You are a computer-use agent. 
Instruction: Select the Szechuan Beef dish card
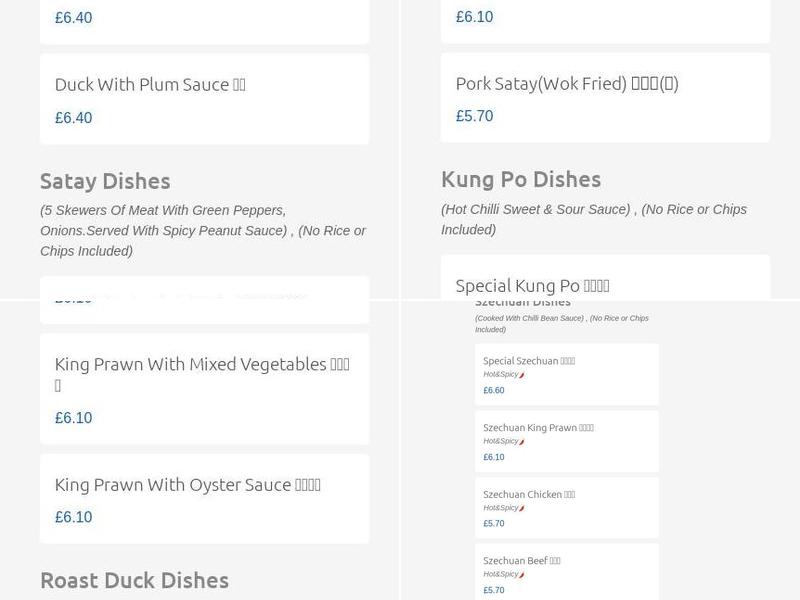pyautogui.click(x=566, y=573)
